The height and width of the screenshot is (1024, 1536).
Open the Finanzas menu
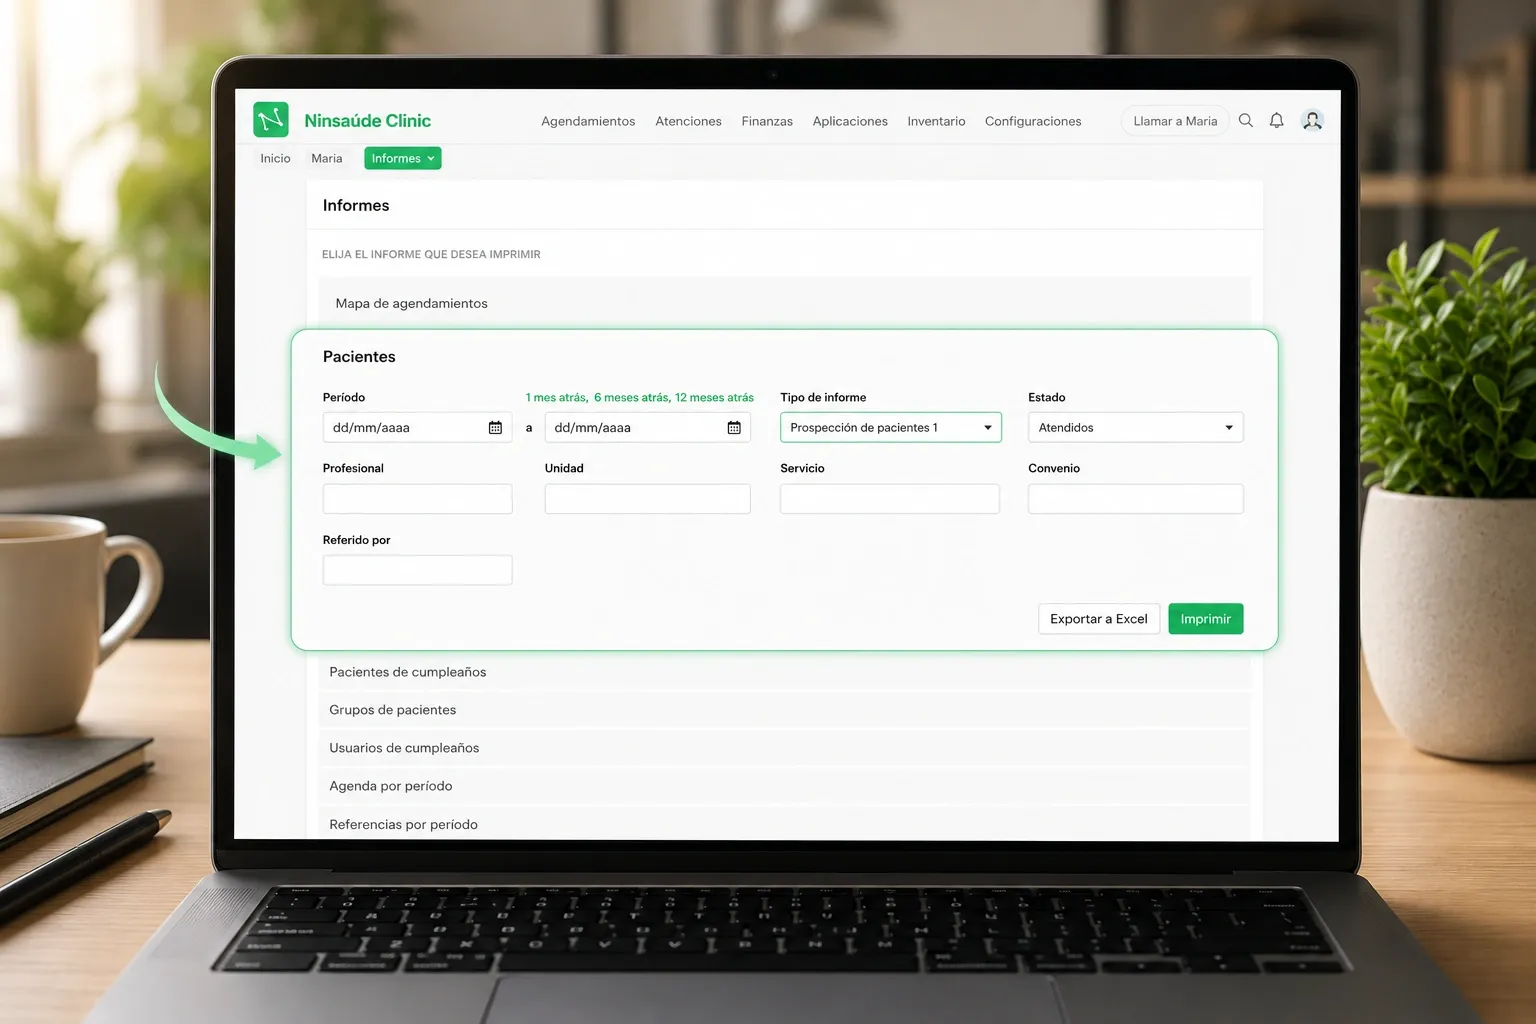(767, 121)
